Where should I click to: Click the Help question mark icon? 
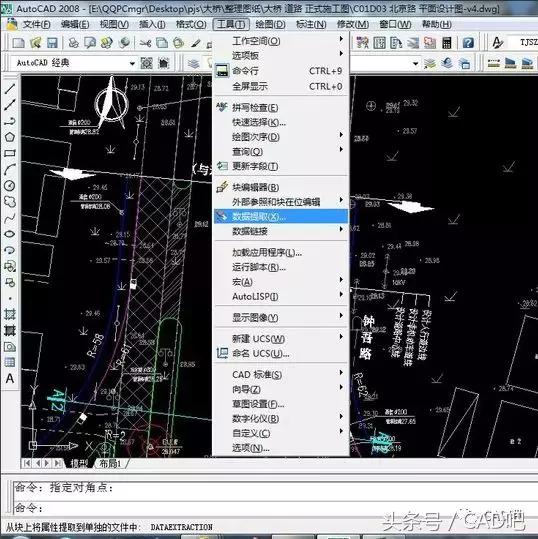coord(468,43)
